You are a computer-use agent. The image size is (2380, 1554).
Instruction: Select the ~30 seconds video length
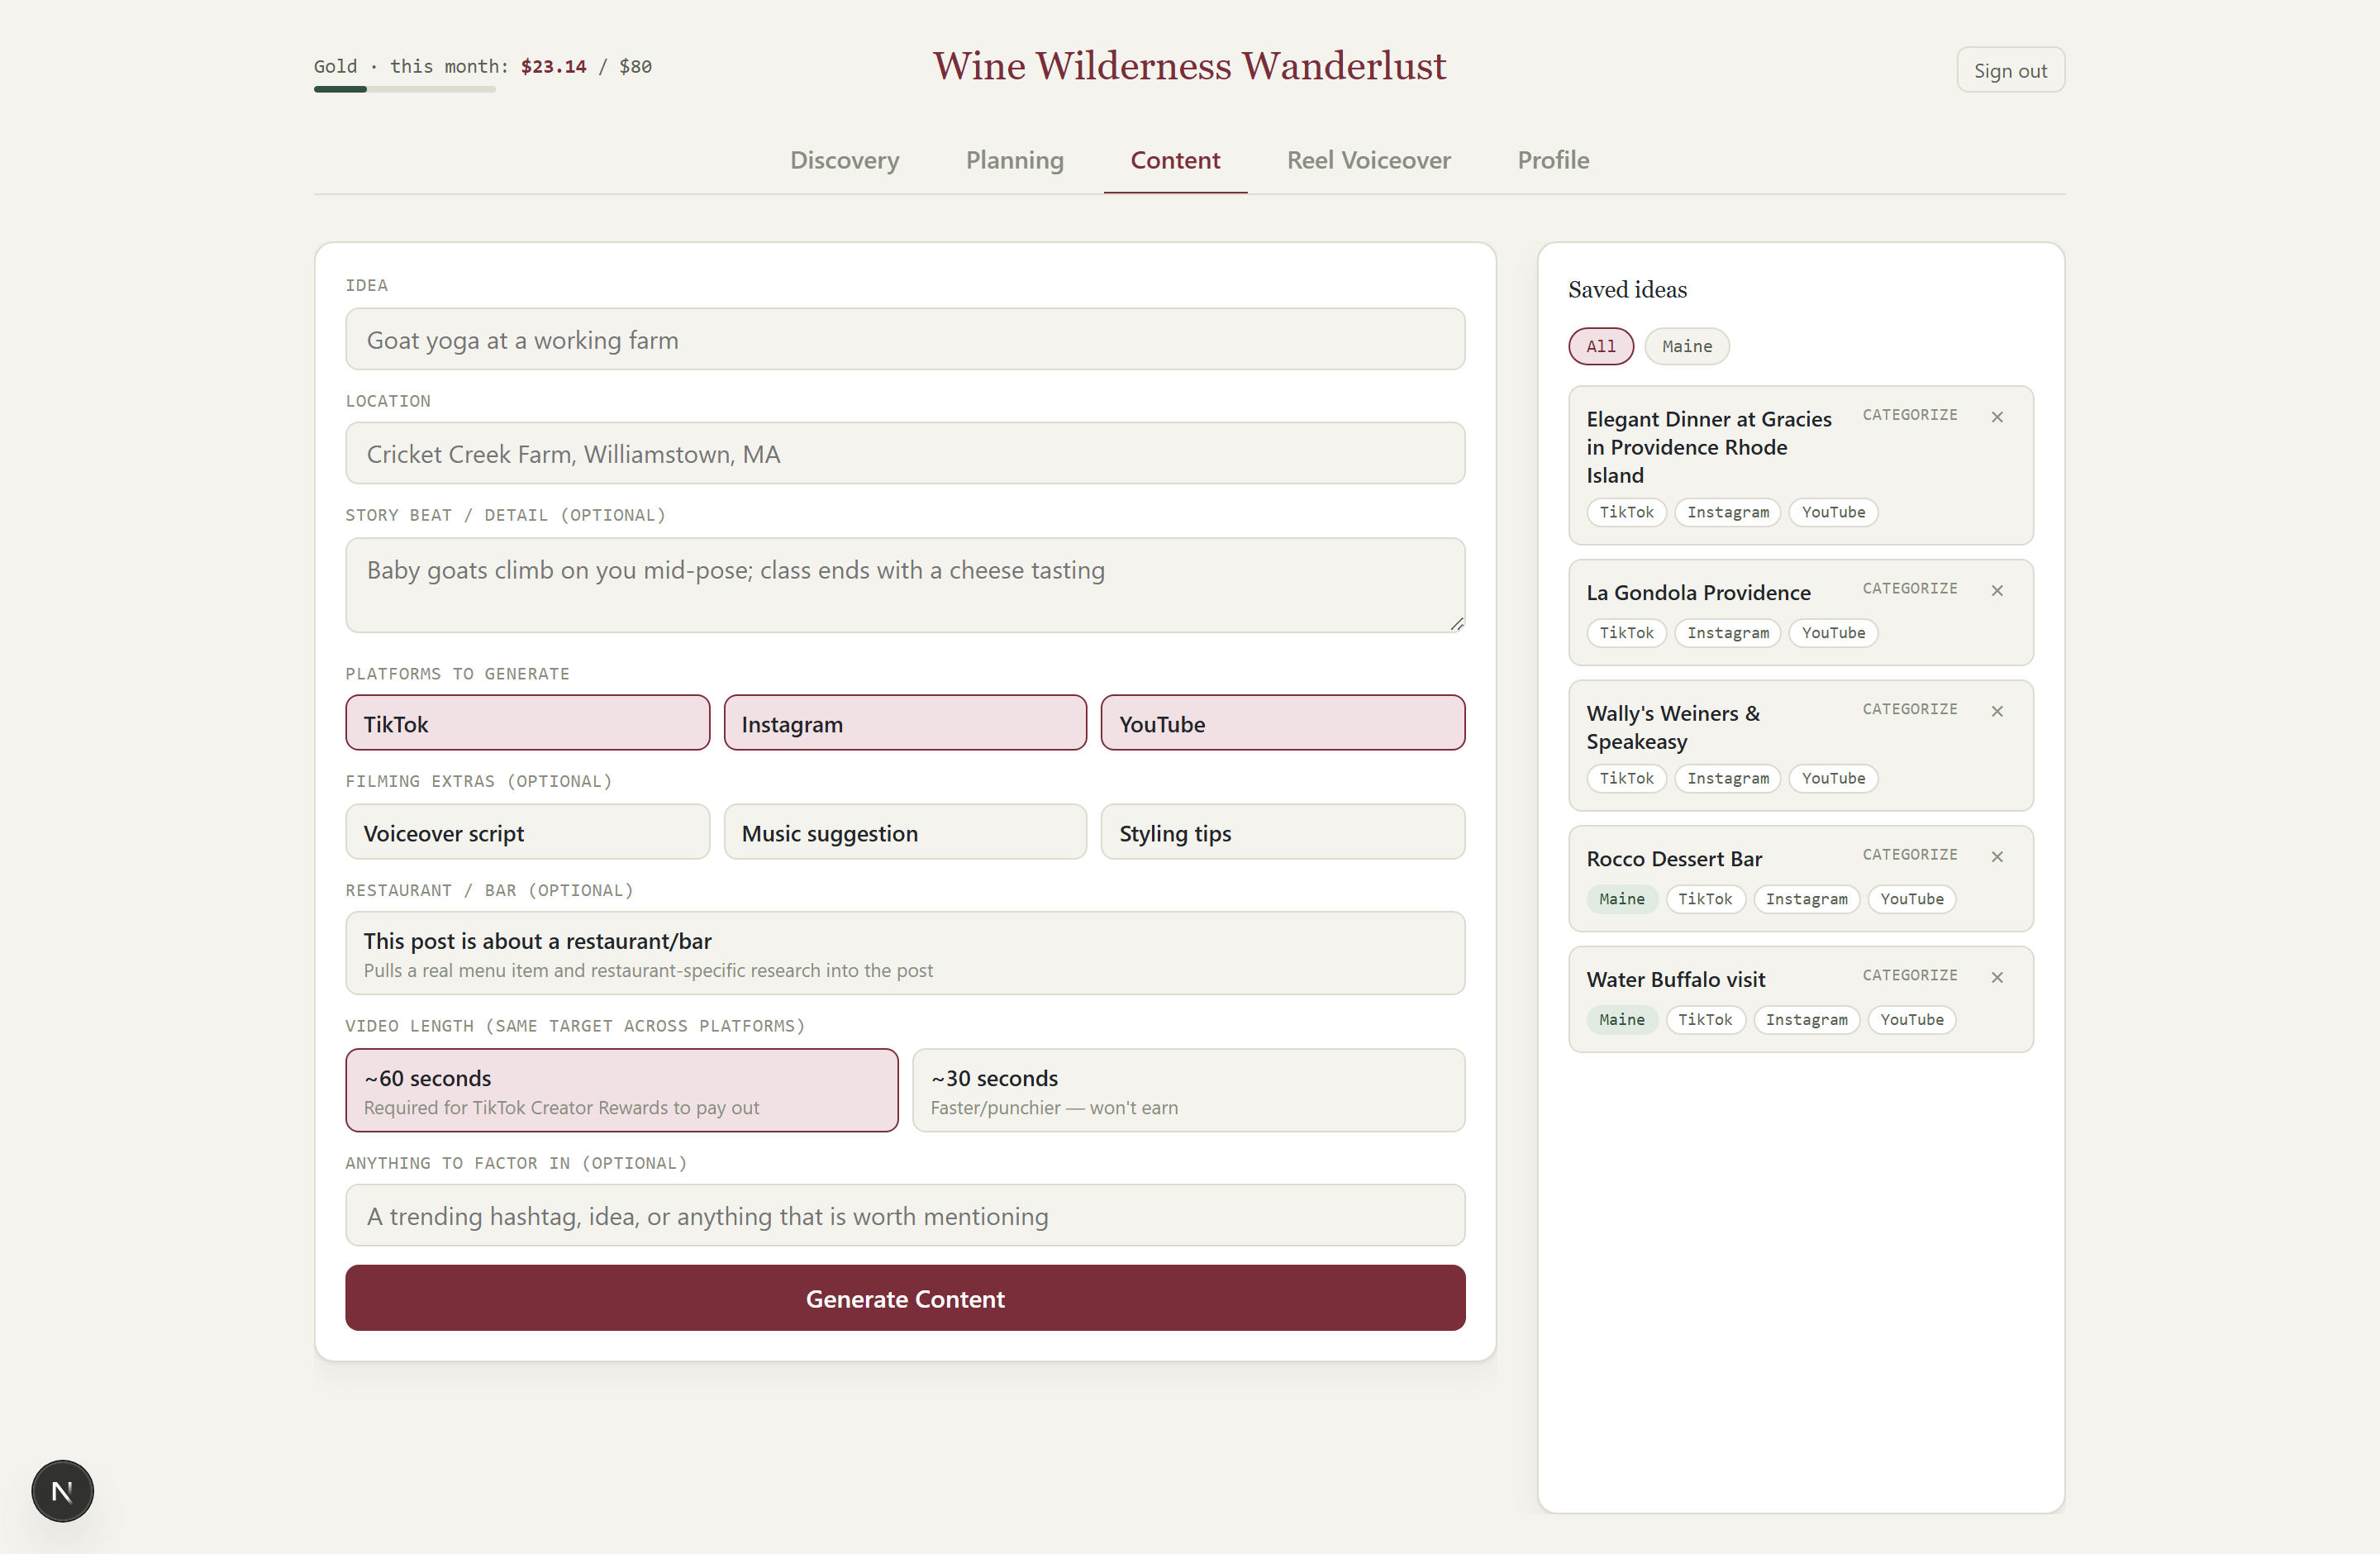1189,1090
